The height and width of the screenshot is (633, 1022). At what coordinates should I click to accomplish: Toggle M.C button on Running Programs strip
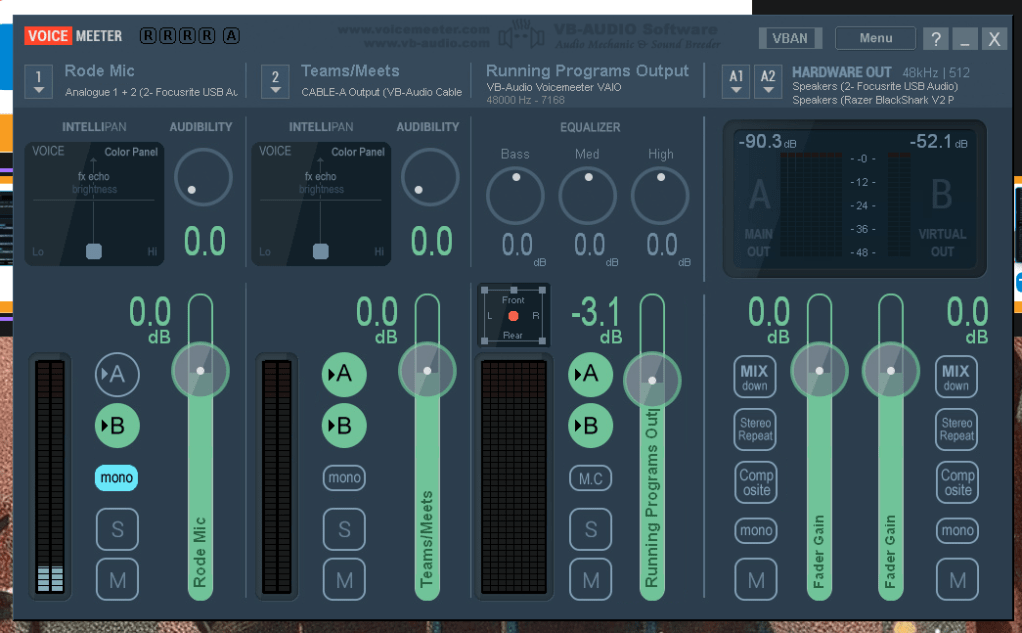[x=591, y=478]
